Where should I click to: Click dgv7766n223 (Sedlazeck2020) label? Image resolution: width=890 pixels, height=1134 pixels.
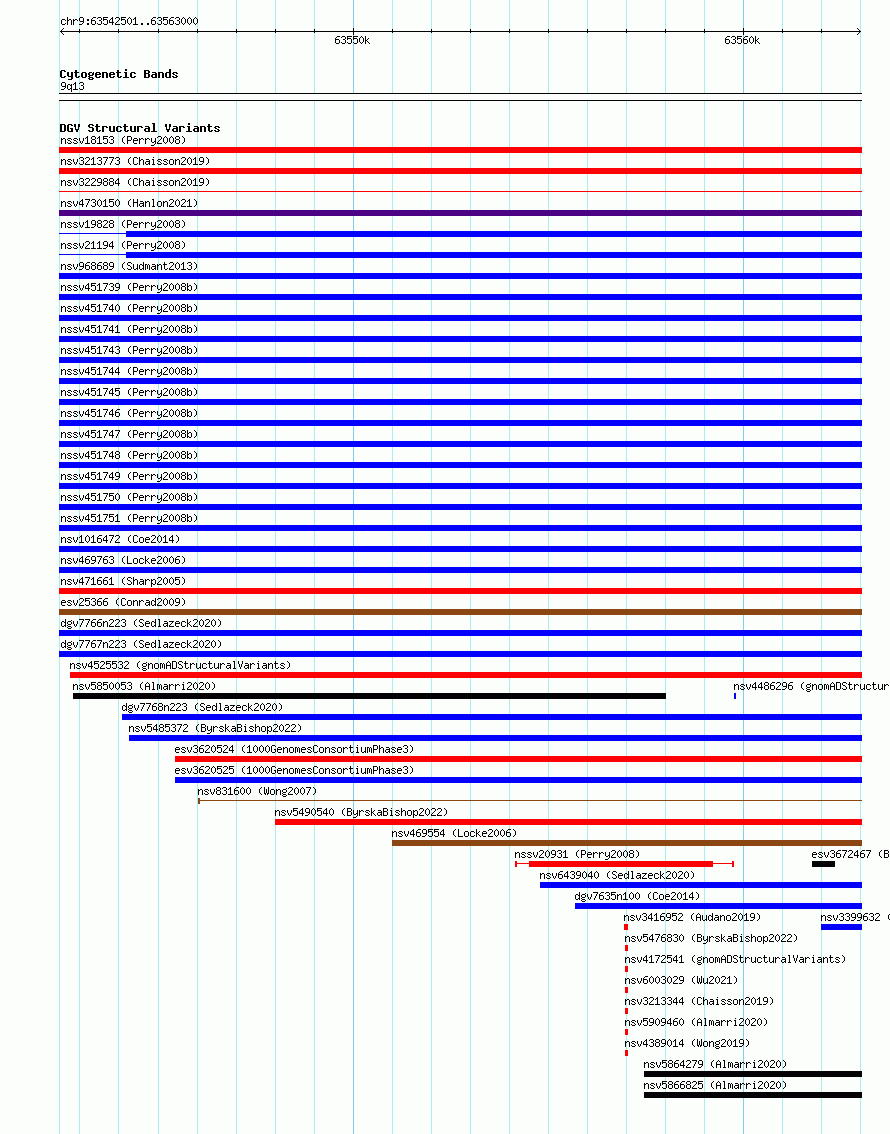141,623
